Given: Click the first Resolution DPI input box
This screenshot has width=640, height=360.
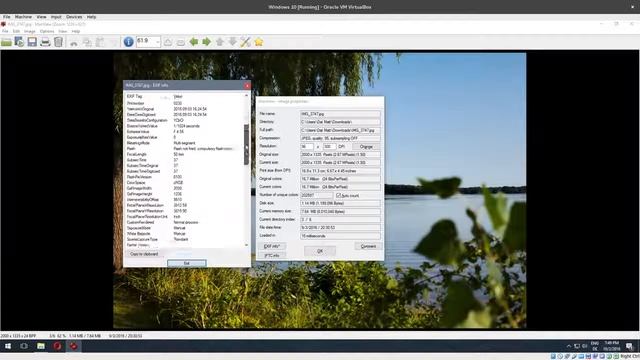Looking at the screenshot, I should tap(307, 147).
